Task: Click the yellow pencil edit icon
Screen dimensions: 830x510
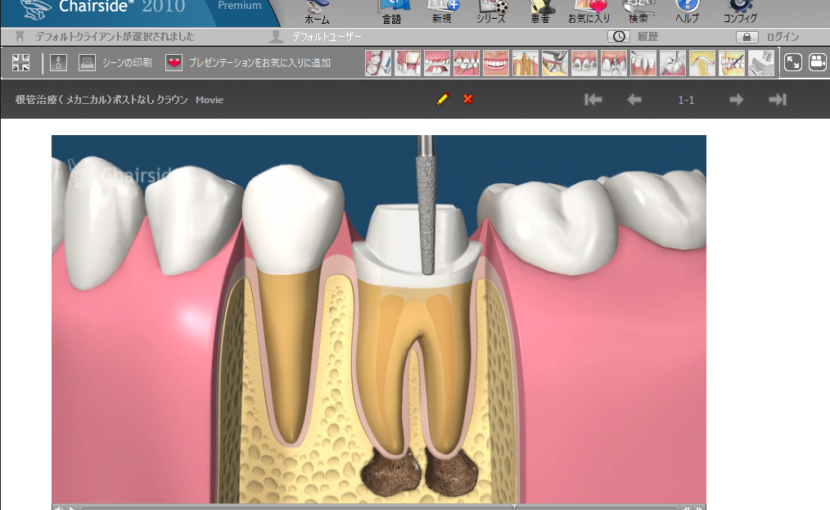Action: pos(443,99)
